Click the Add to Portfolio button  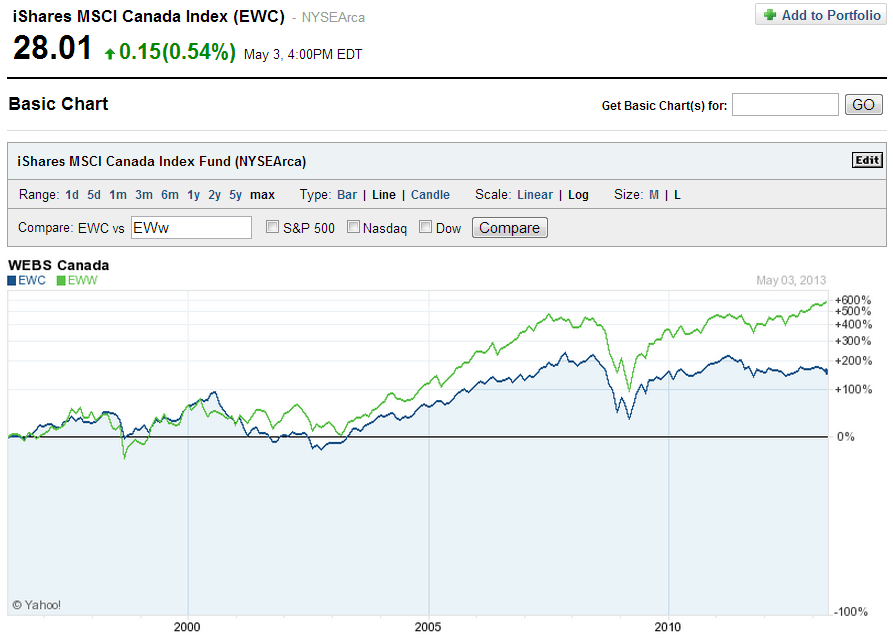[821, 15]
